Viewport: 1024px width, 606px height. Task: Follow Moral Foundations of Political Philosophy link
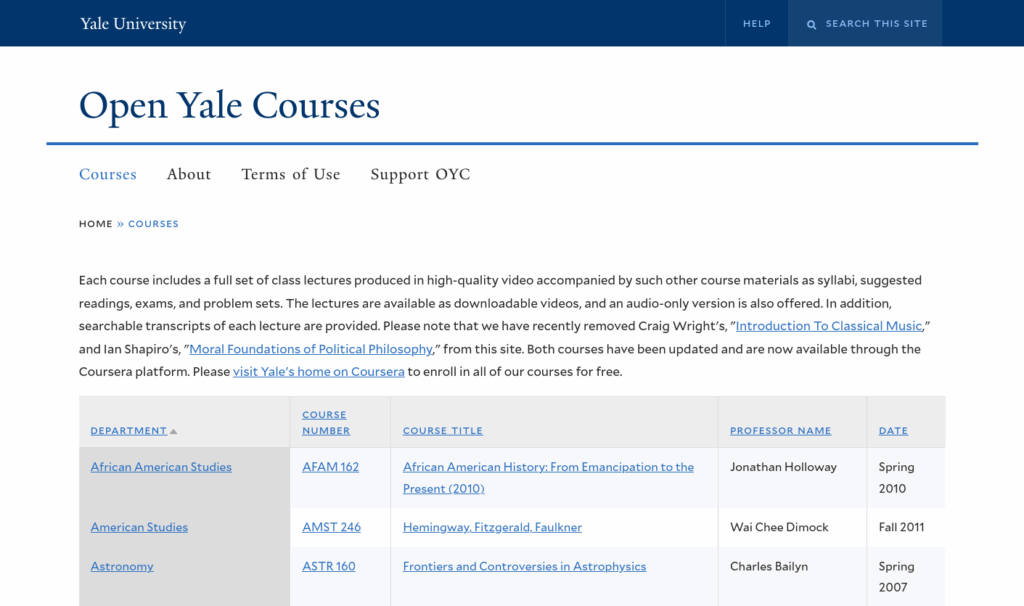[311, 349]
